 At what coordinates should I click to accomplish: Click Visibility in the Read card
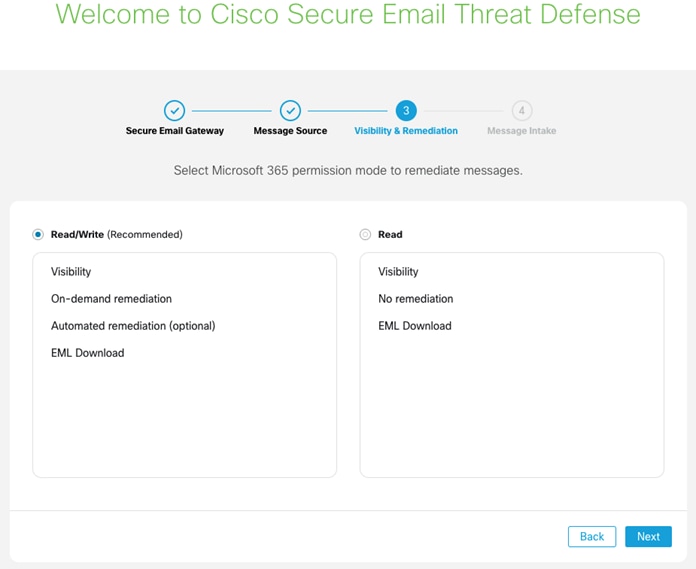398,272
